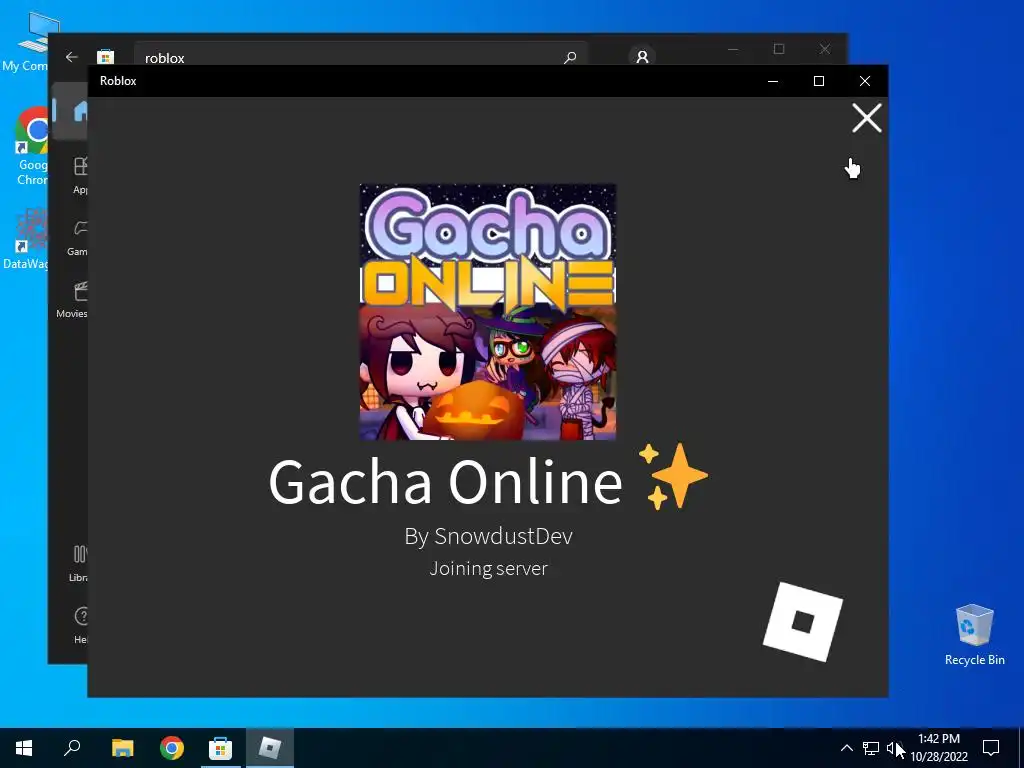Screen dimensions: 1024x768
Task: Click the Microsoft Store logo icon
Action: (x=105, y=57)
